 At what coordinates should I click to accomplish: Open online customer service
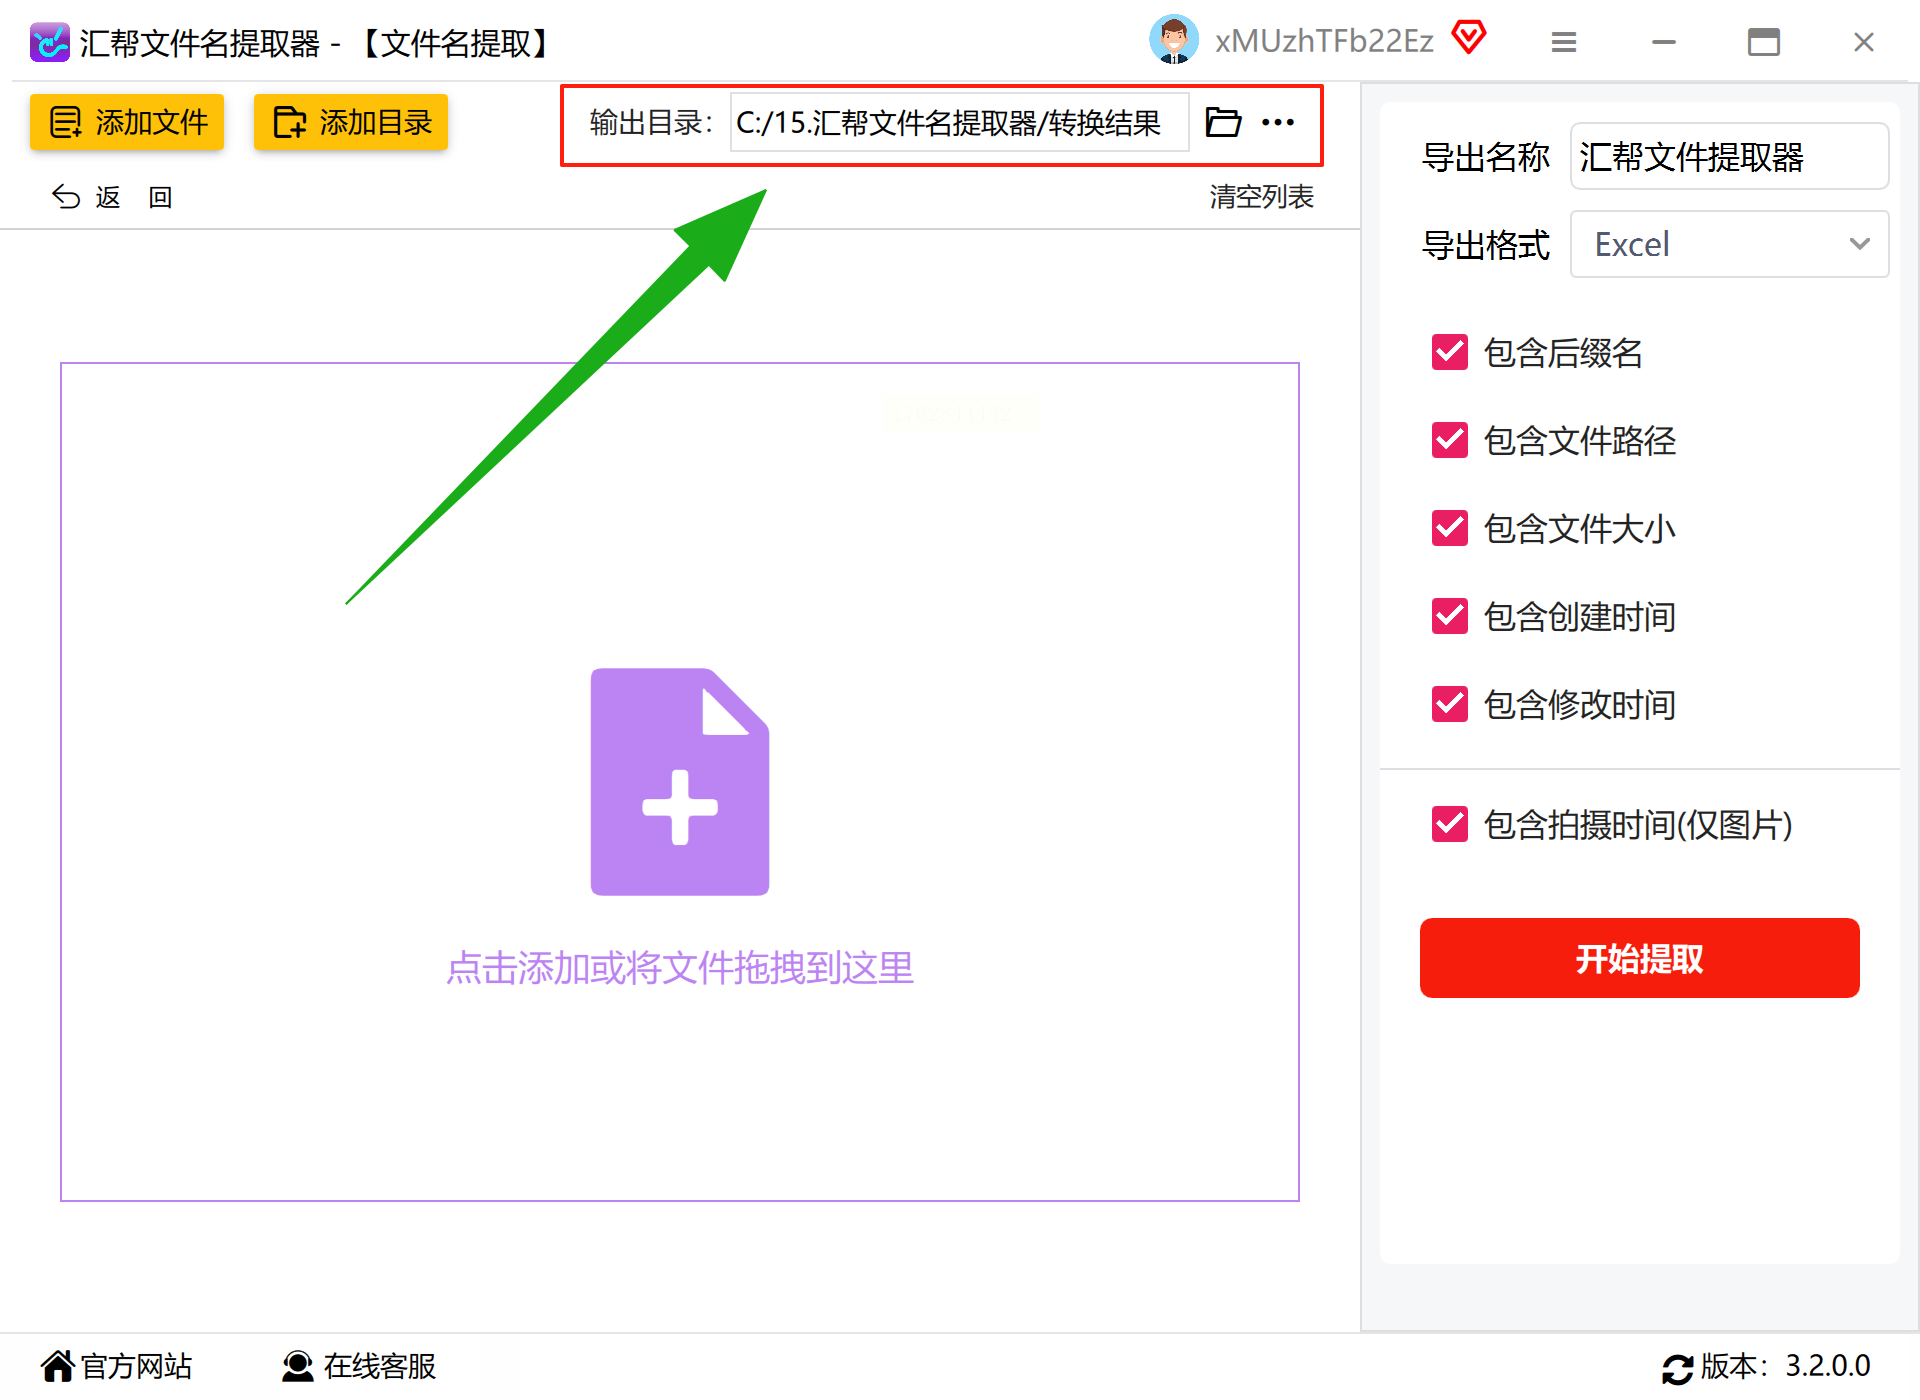[x=359, y=1366]
